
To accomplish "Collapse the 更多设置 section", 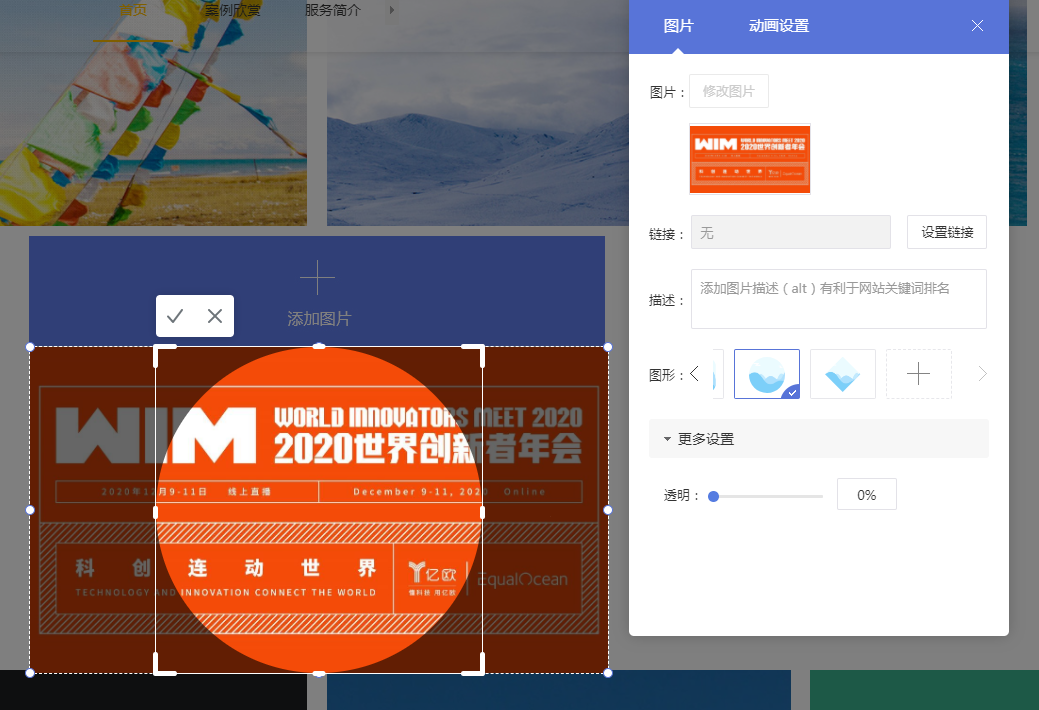I will pyautogui.click(x=819, y=439).
